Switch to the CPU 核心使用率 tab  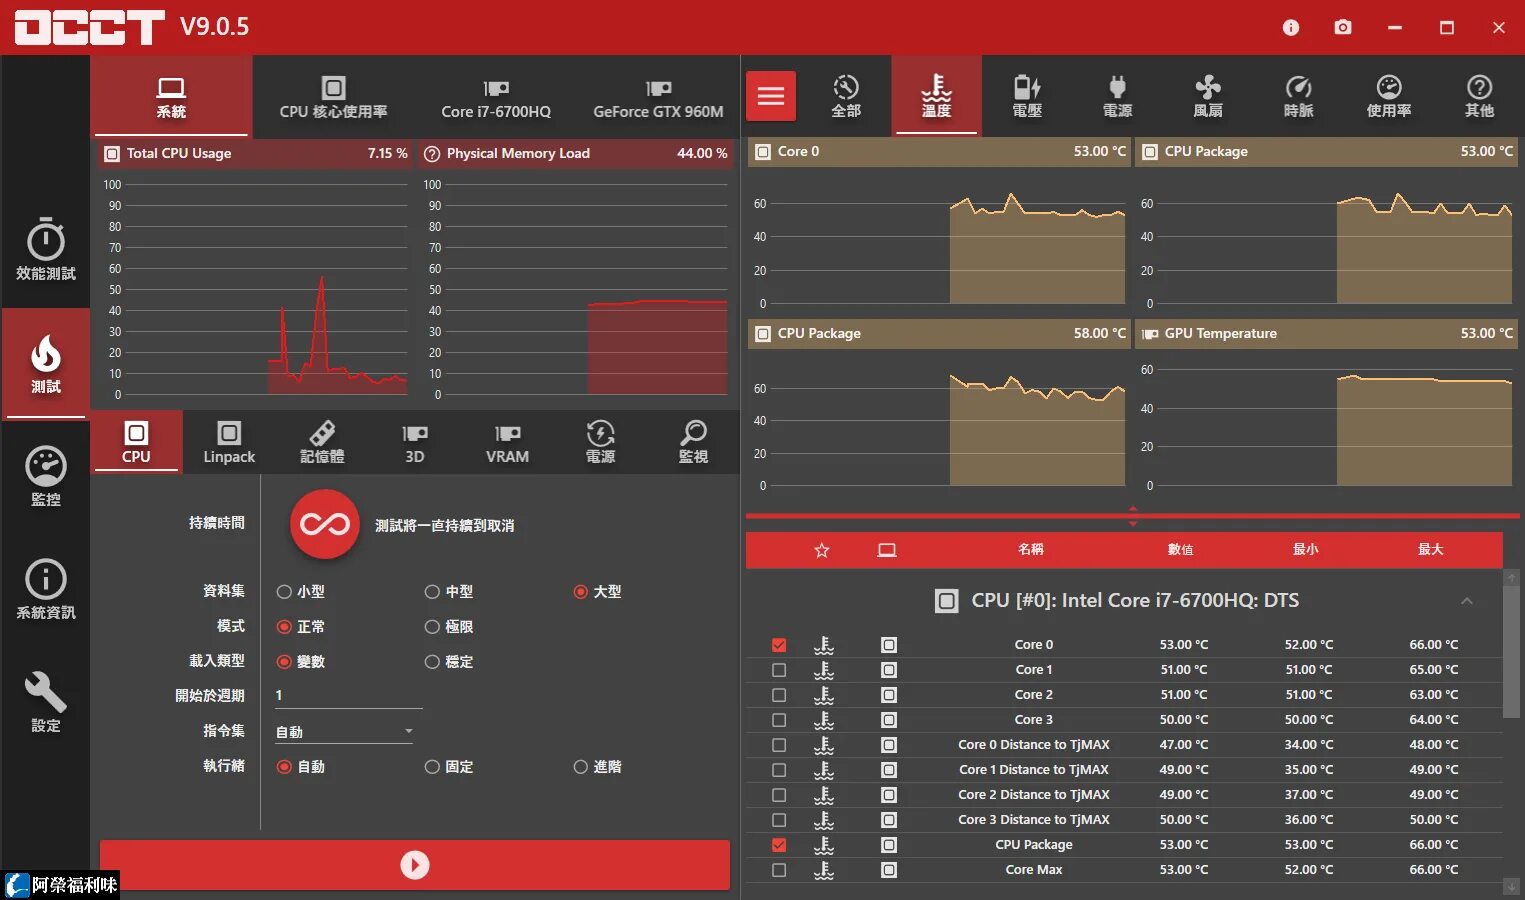[x=333, y=96]
